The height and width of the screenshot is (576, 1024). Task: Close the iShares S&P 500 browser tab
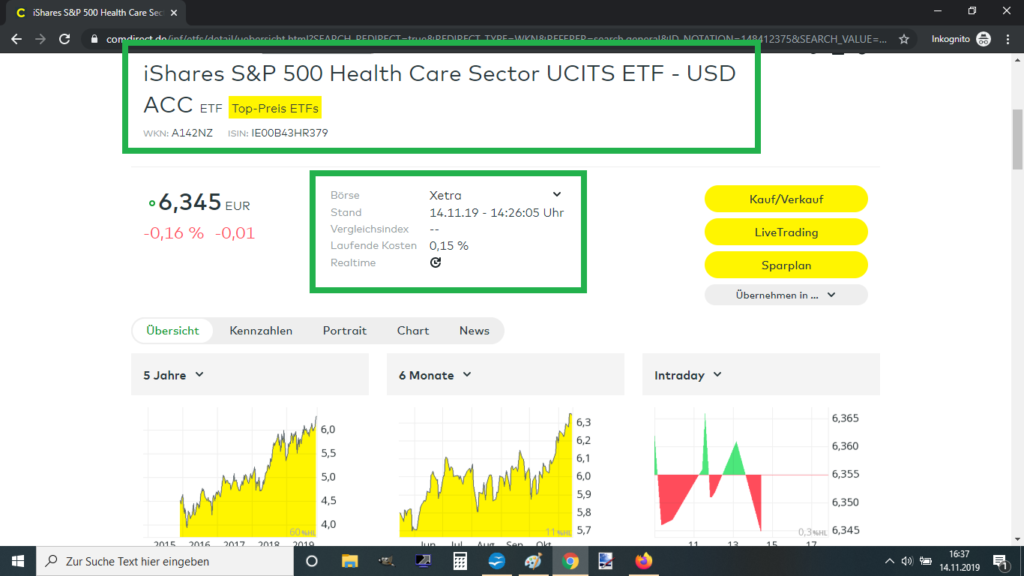(174, 12)
